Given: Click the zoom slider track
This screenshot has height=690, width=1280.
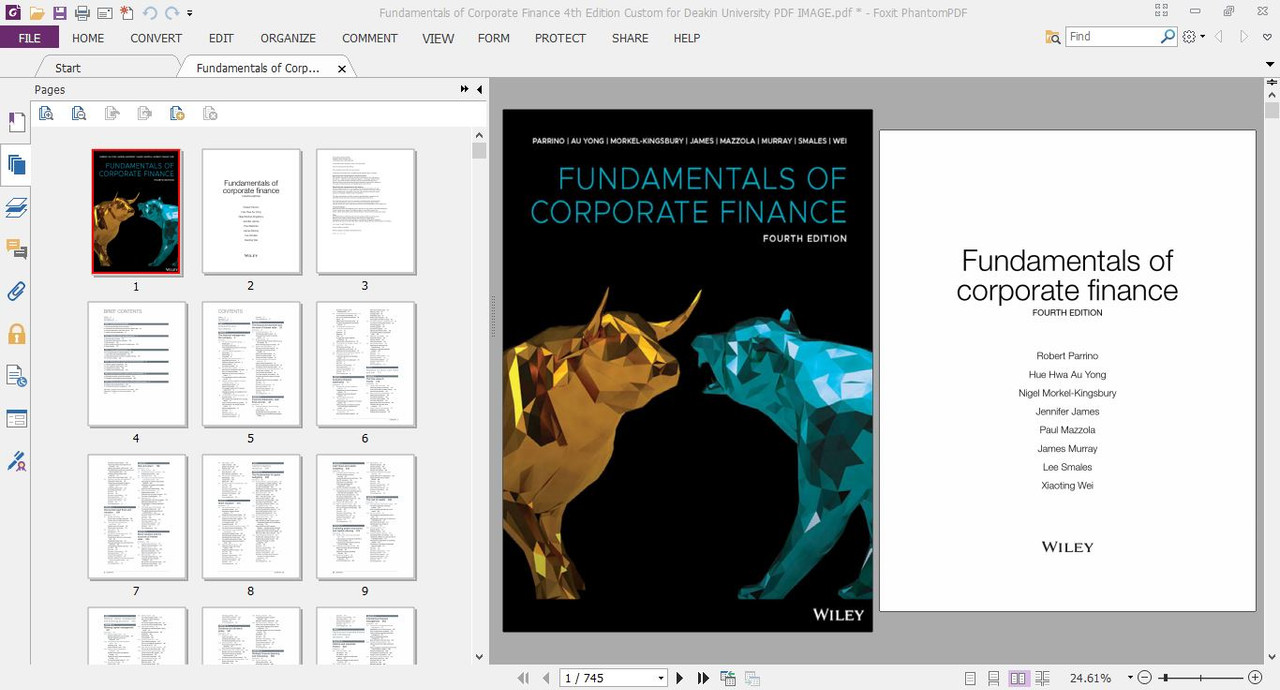Looking at the screenshot, I should point(1200,678).
